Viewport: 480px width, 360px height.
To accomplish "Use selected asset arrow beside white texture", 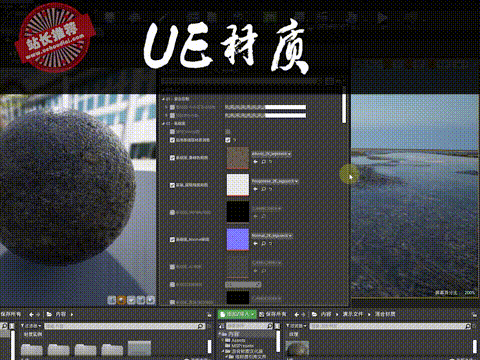I will click(x=256, y=189).
